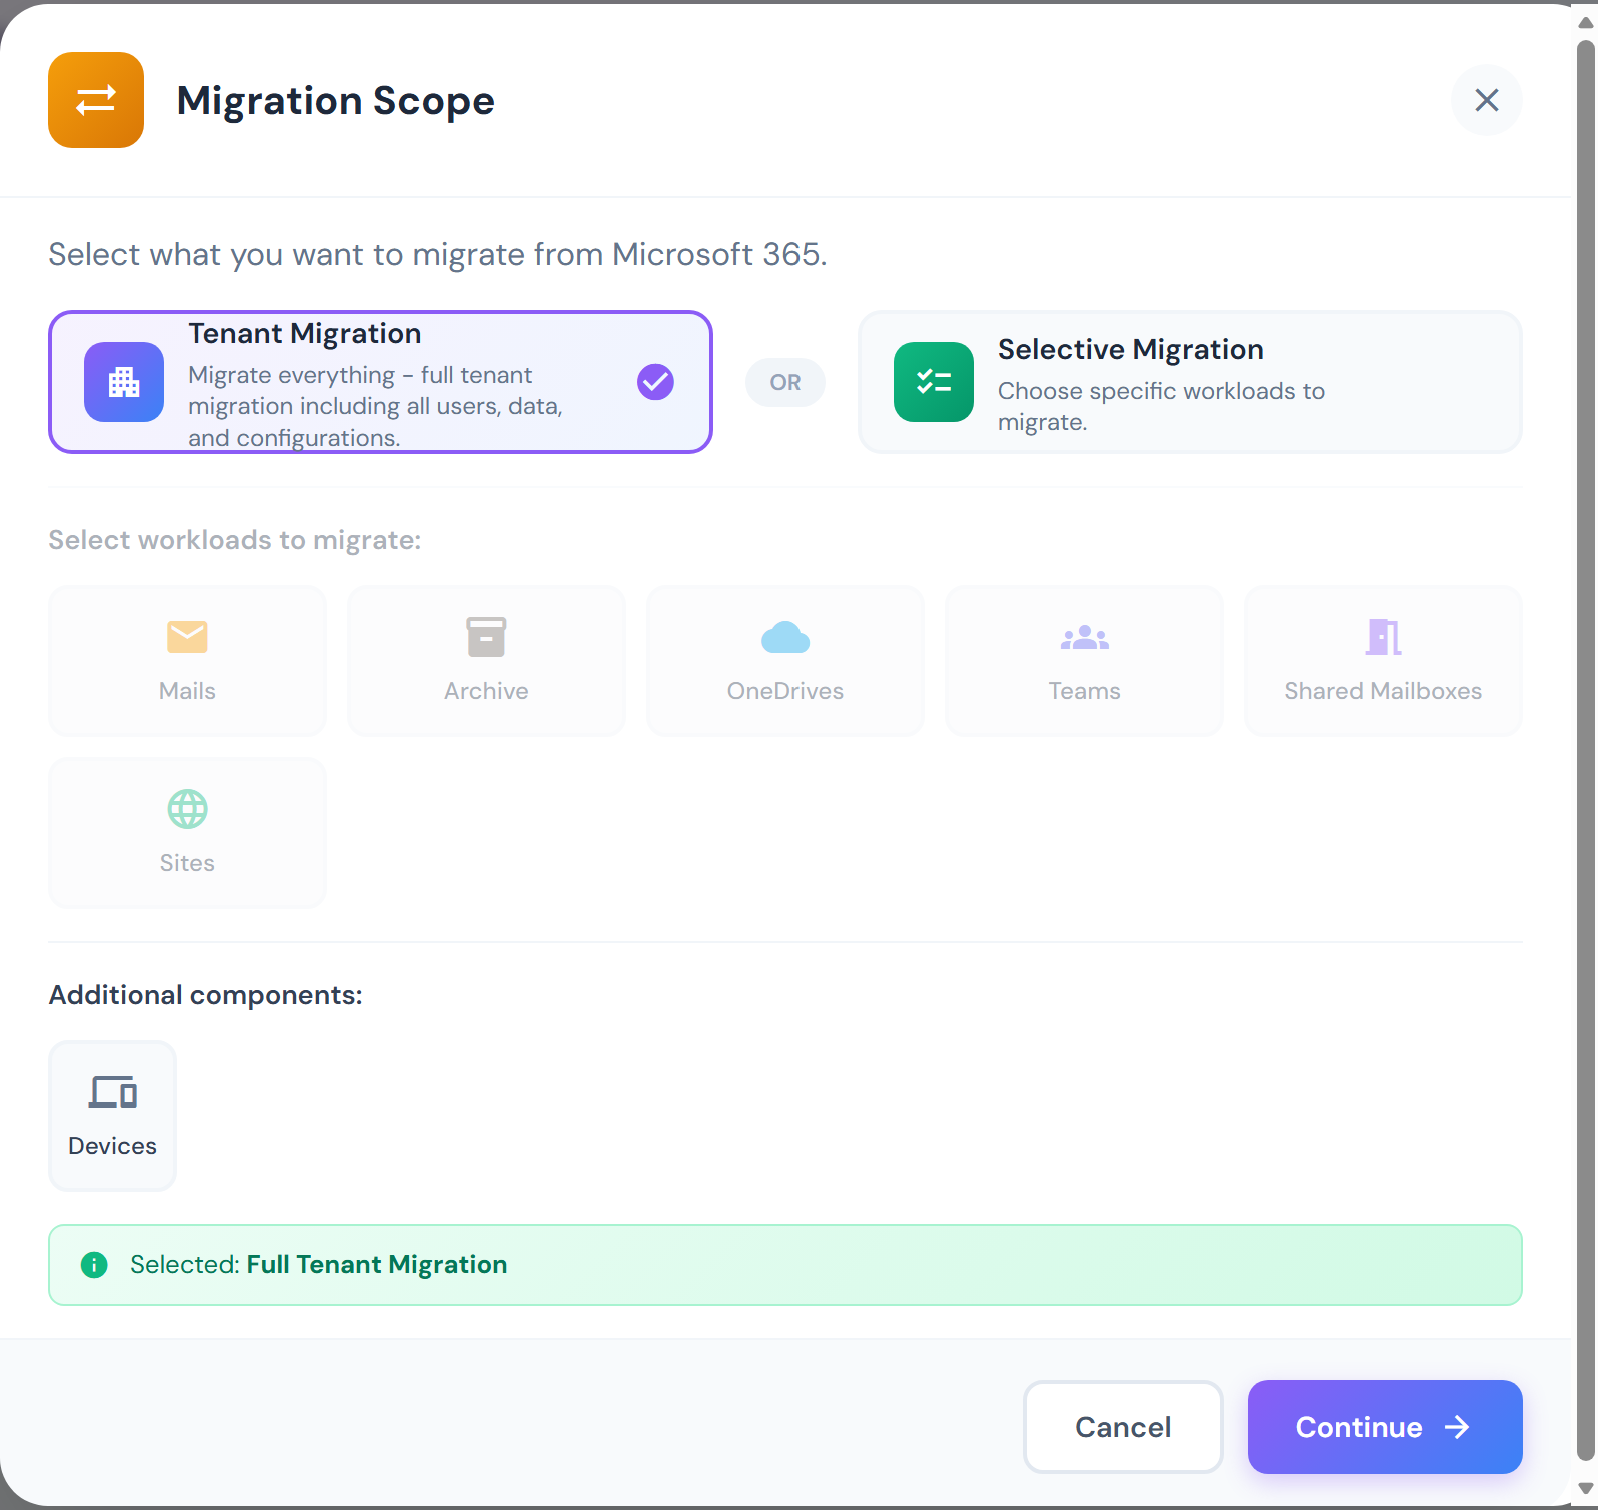Toggle the Teams workload label
1598x1510 pixels.
tap(1084, 691)
